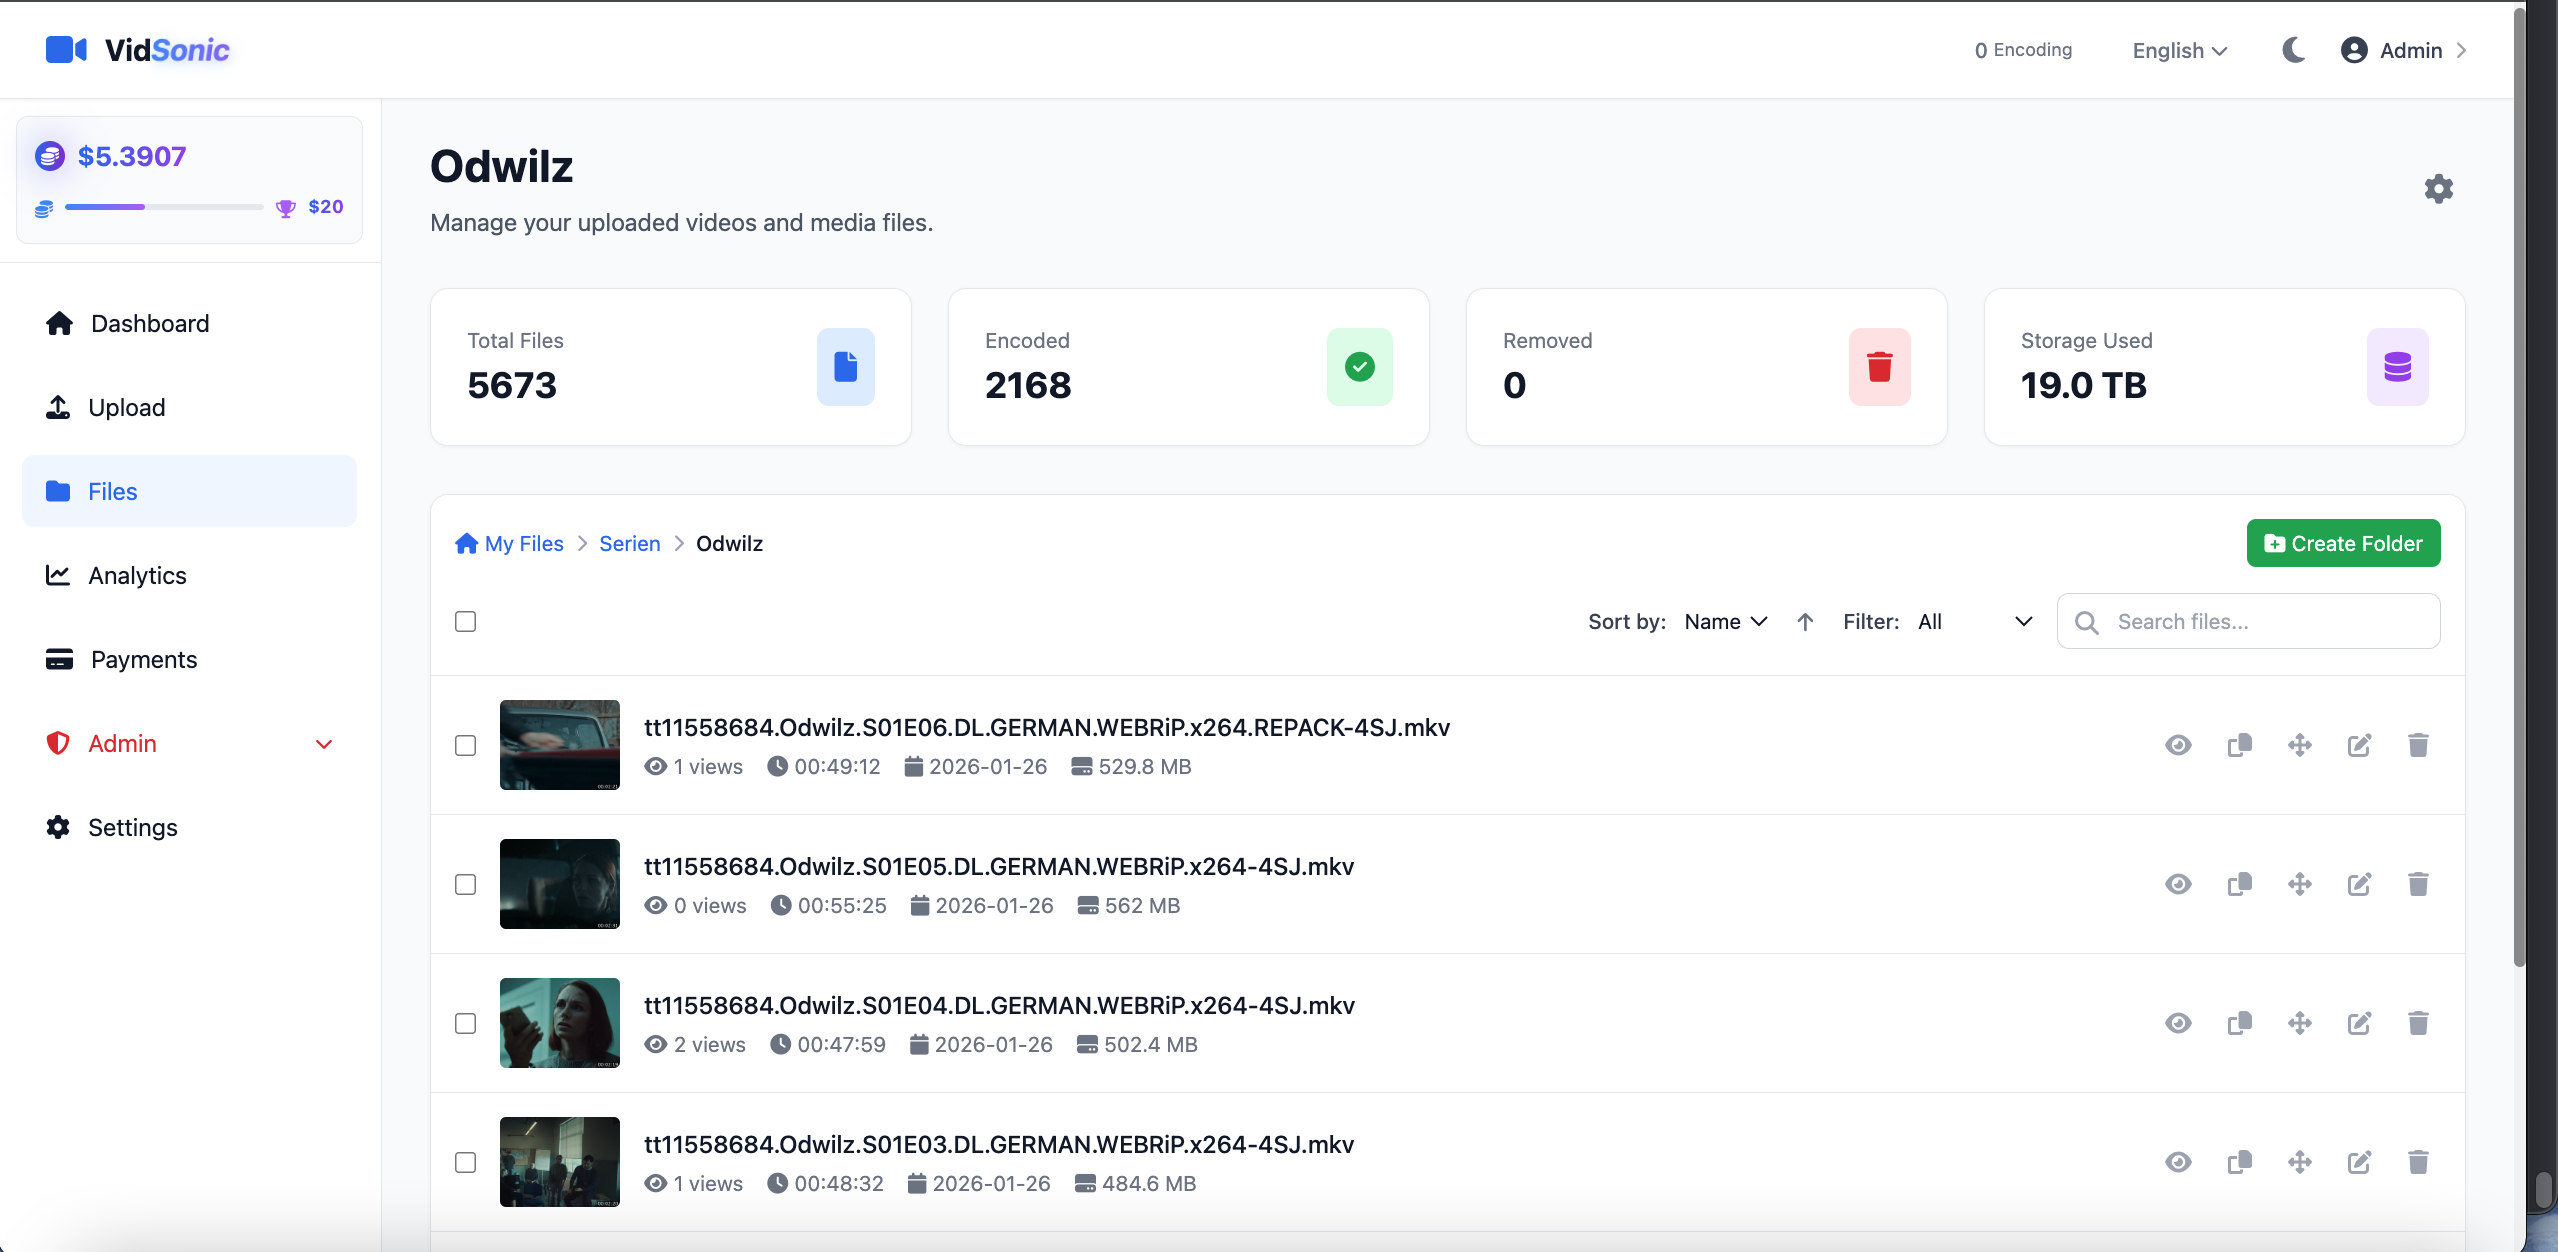The image size is (2558, 1252).
Task: Copy the S01E04 file link
Action: (x=2239, y=1023)
